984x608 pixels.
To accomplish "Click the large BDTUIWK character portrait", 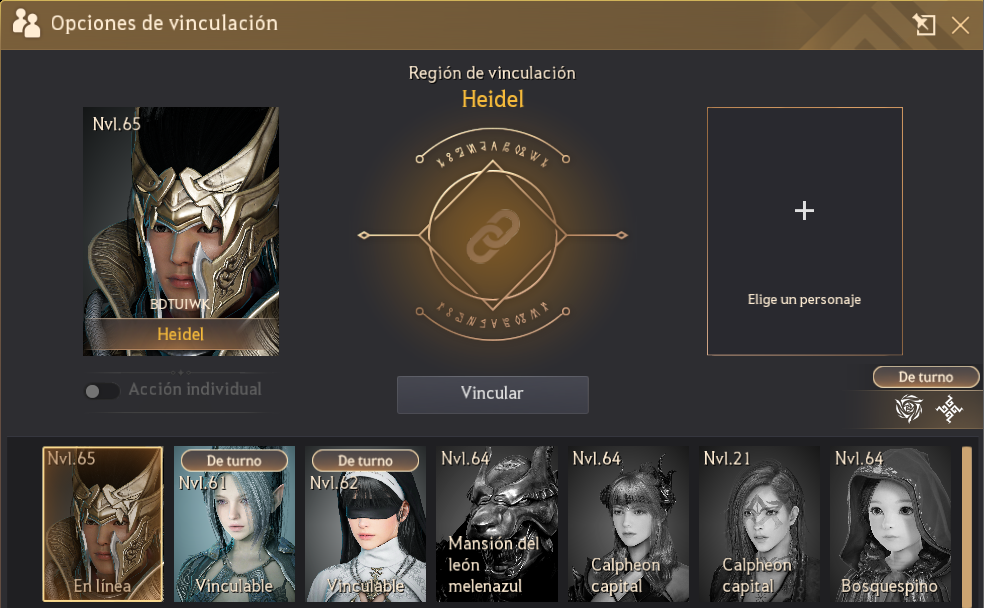I will pyautogui.click(x=181, y=231).
